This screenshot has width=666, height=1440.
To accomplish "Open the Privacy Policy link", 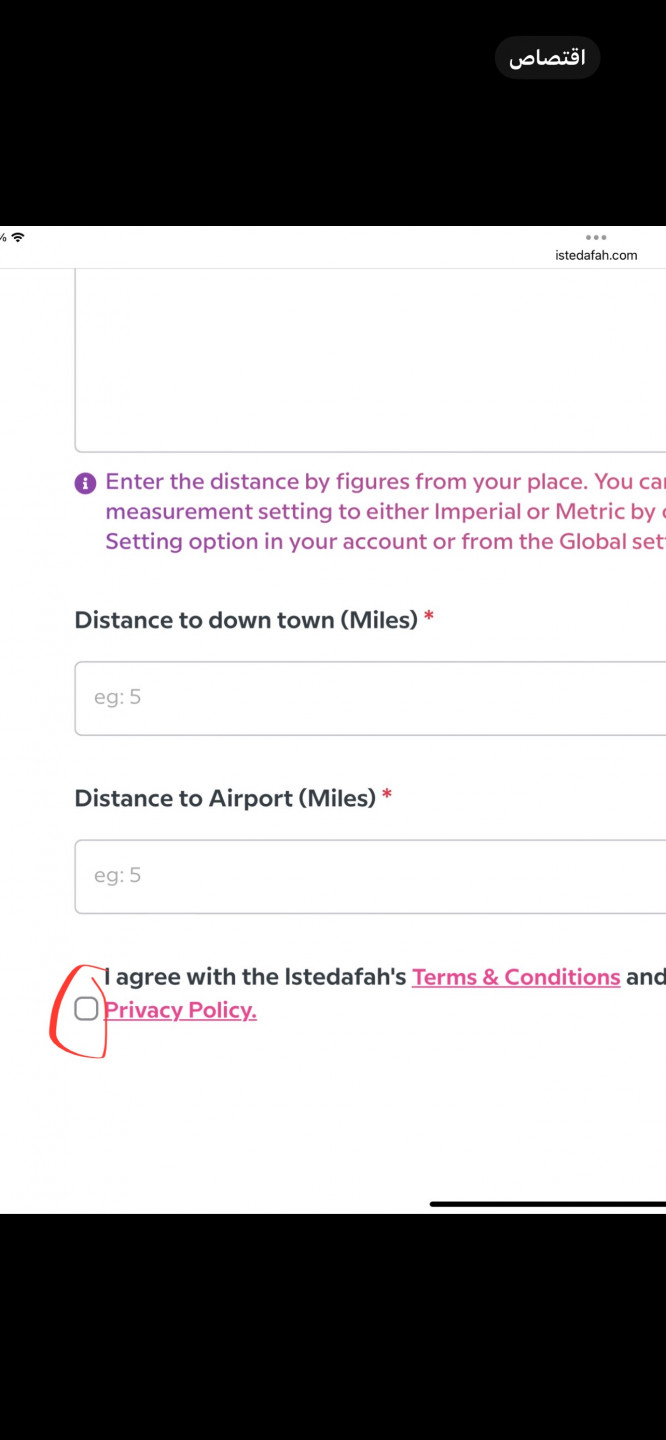I will tap(181, 1010).
